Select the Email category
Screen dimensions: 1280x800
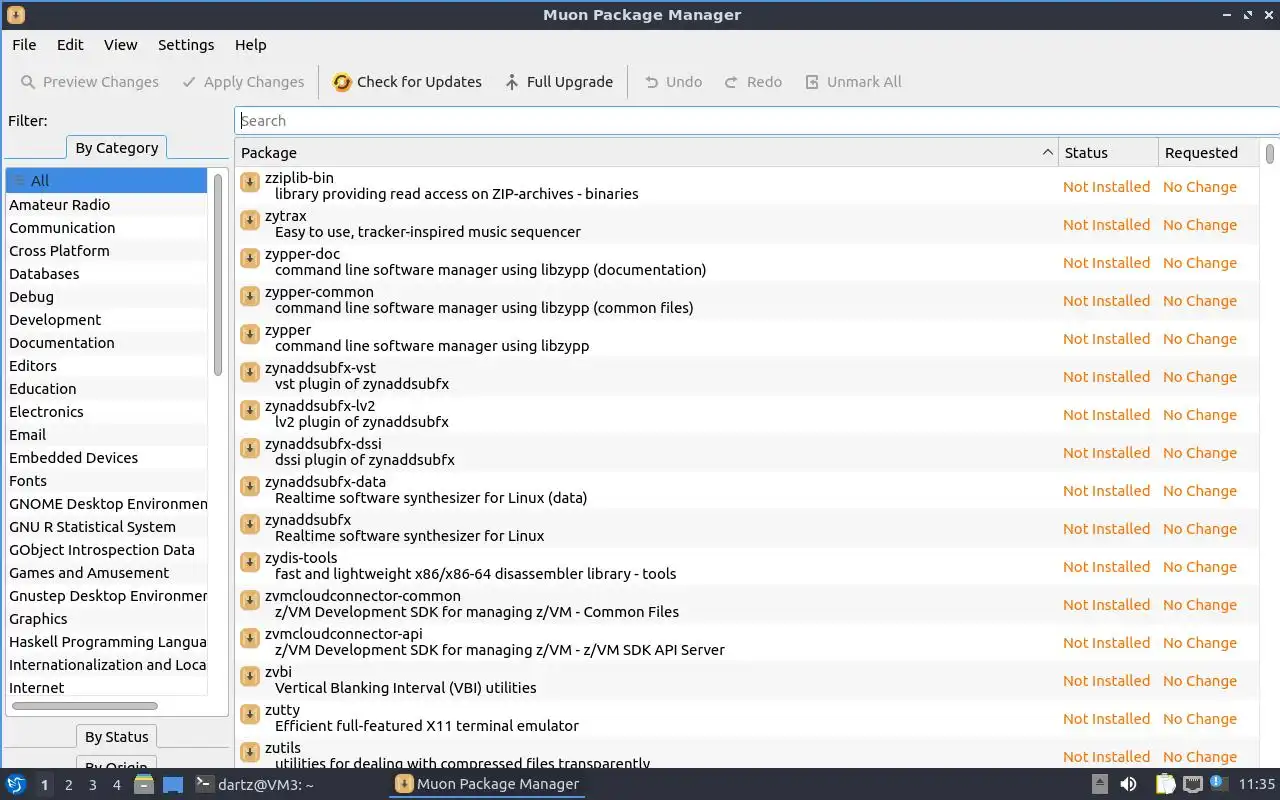pyautogui.click(x=107, y=435)
